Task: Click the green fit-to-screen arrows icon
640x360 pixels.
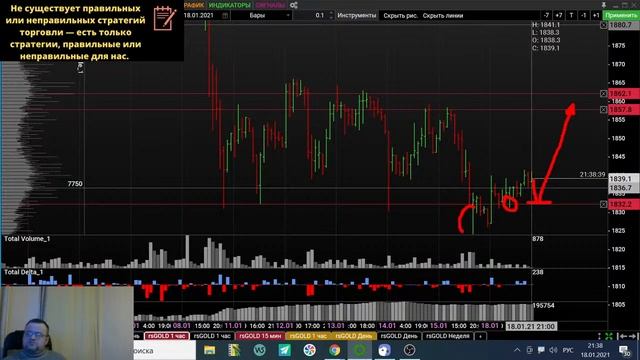Action: [609, 336]
